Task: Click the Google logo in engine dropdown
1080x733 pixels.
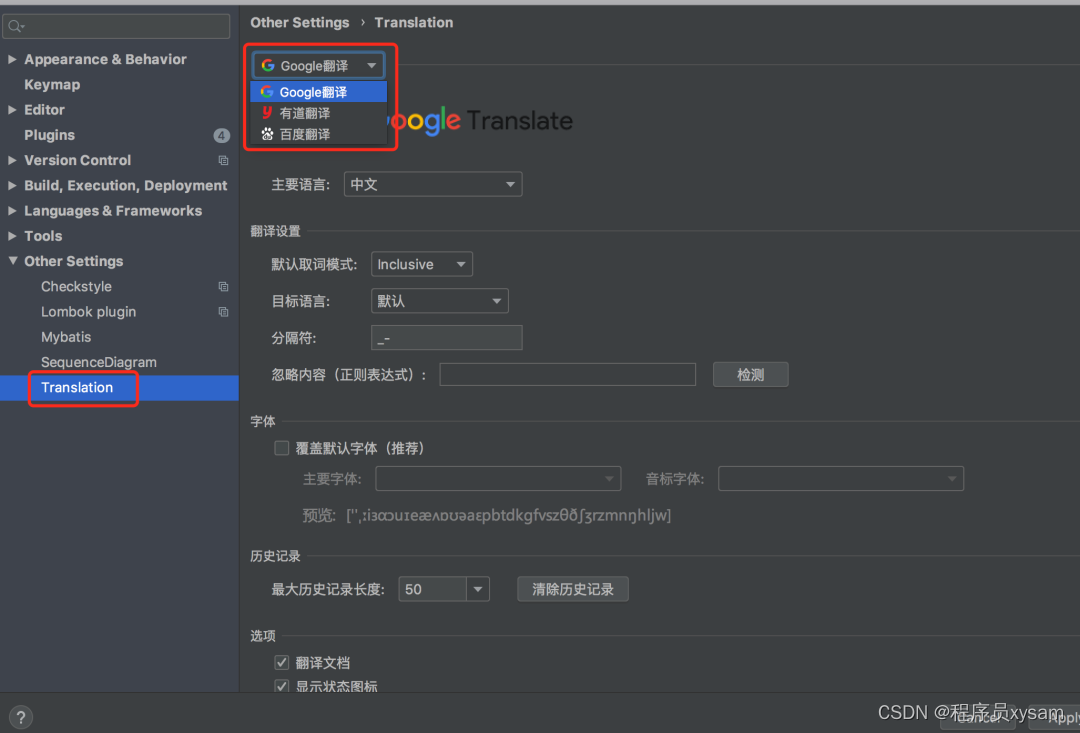Action: pyautogui.click(x=268, y=65)
